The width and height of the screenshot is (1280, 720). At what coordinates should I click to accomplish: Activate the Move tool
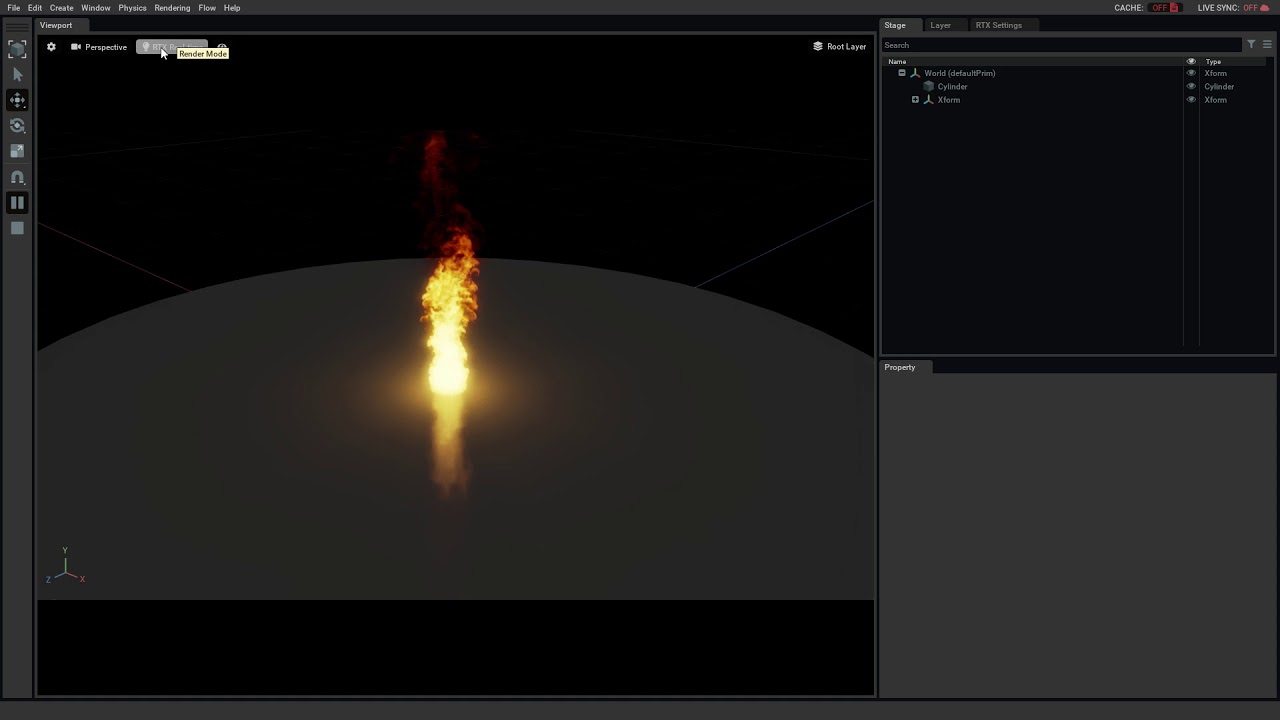coord(17,100)
